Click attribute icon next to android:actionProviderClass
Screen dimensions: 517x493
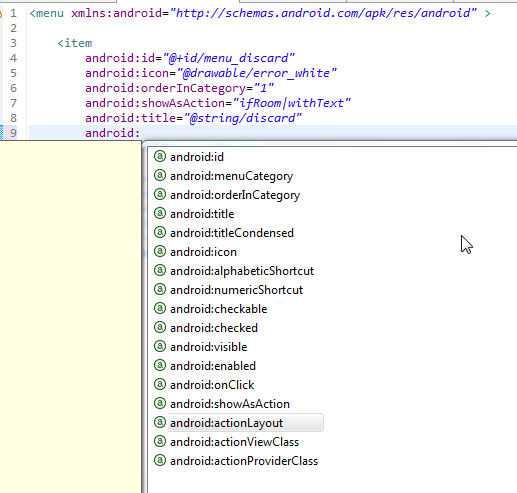tap(160, 460)
